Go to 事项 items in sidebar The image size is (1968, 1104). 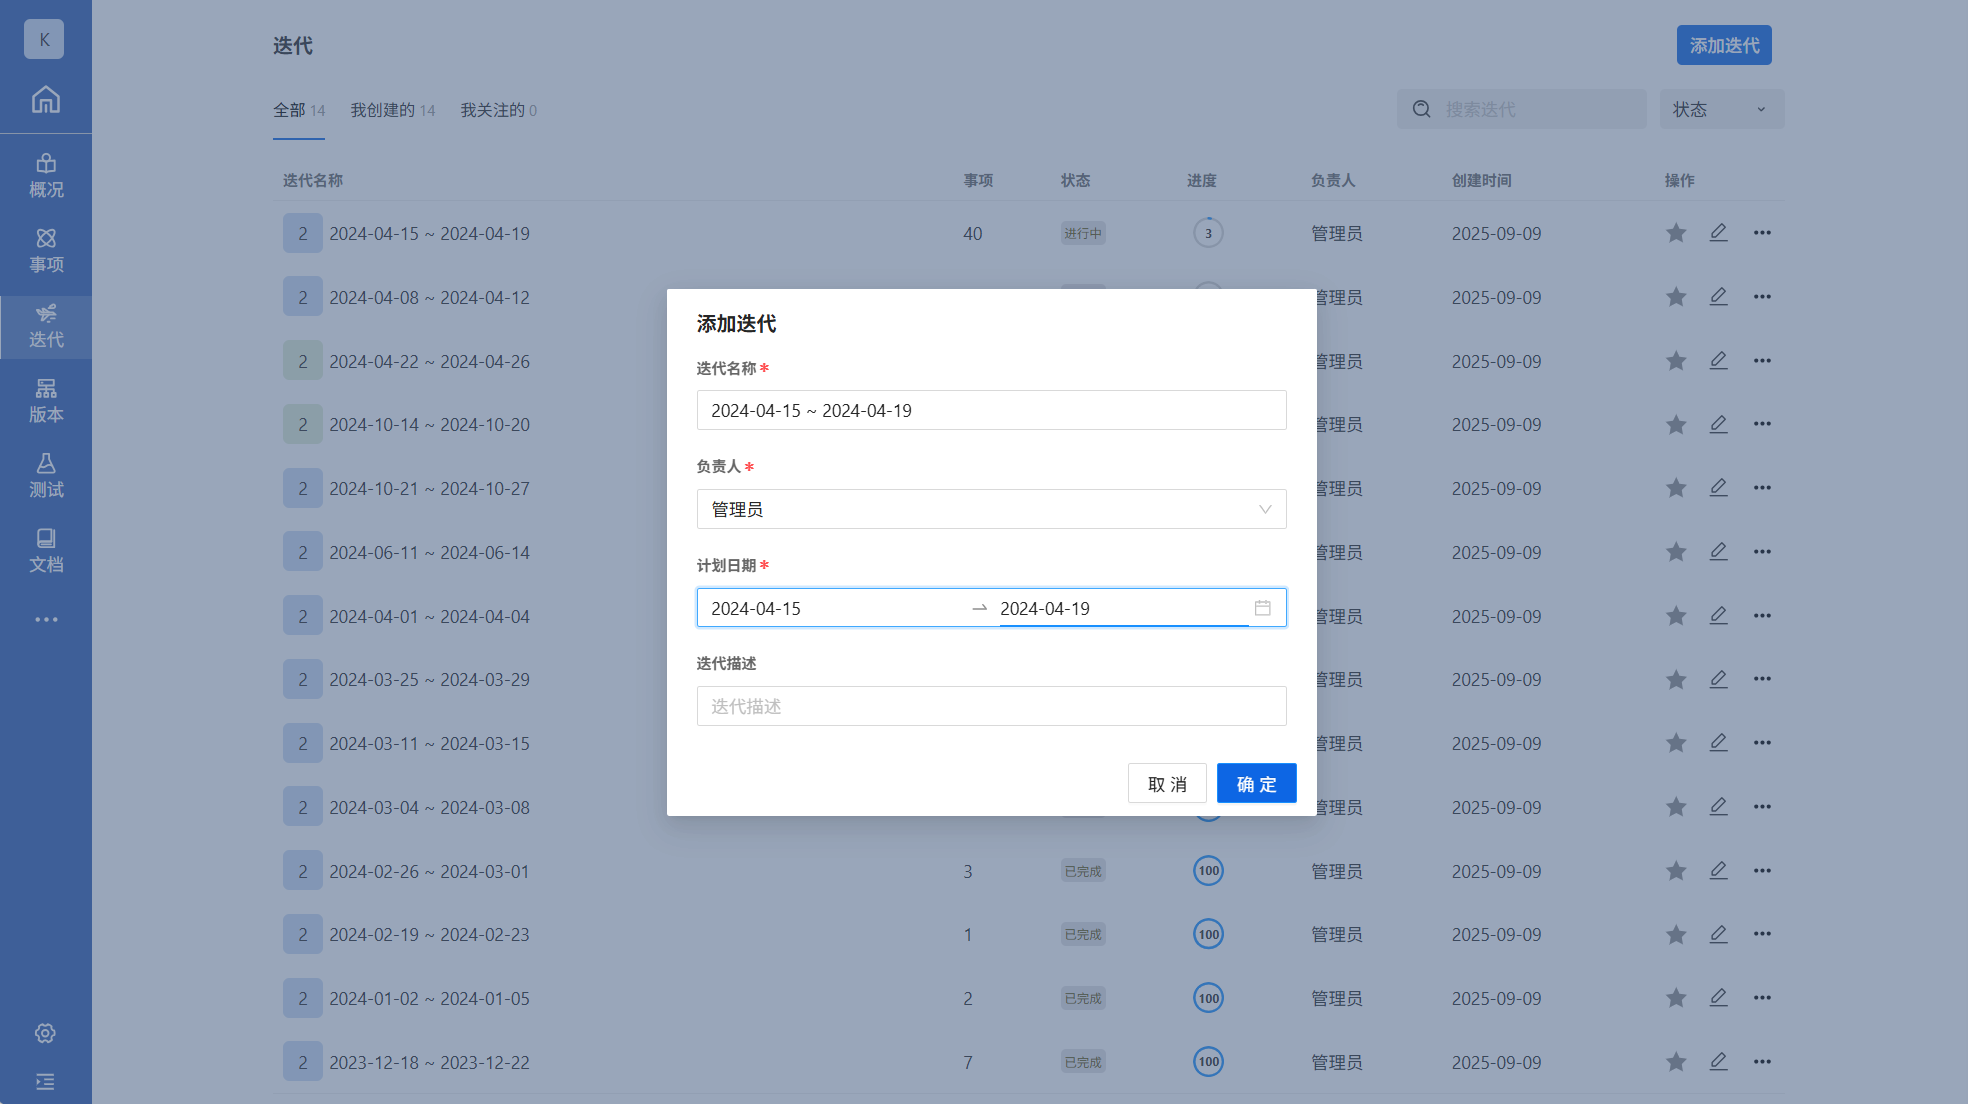[46, 250]
